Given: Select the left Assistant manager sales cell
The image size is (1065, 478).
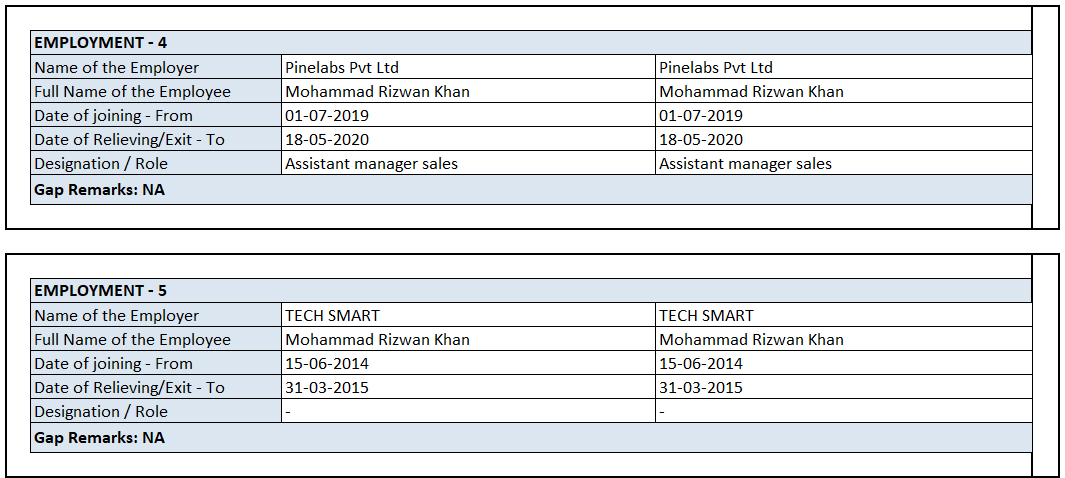Looking at the screenshot, I should pyautogui.click(x=372, y=164).
